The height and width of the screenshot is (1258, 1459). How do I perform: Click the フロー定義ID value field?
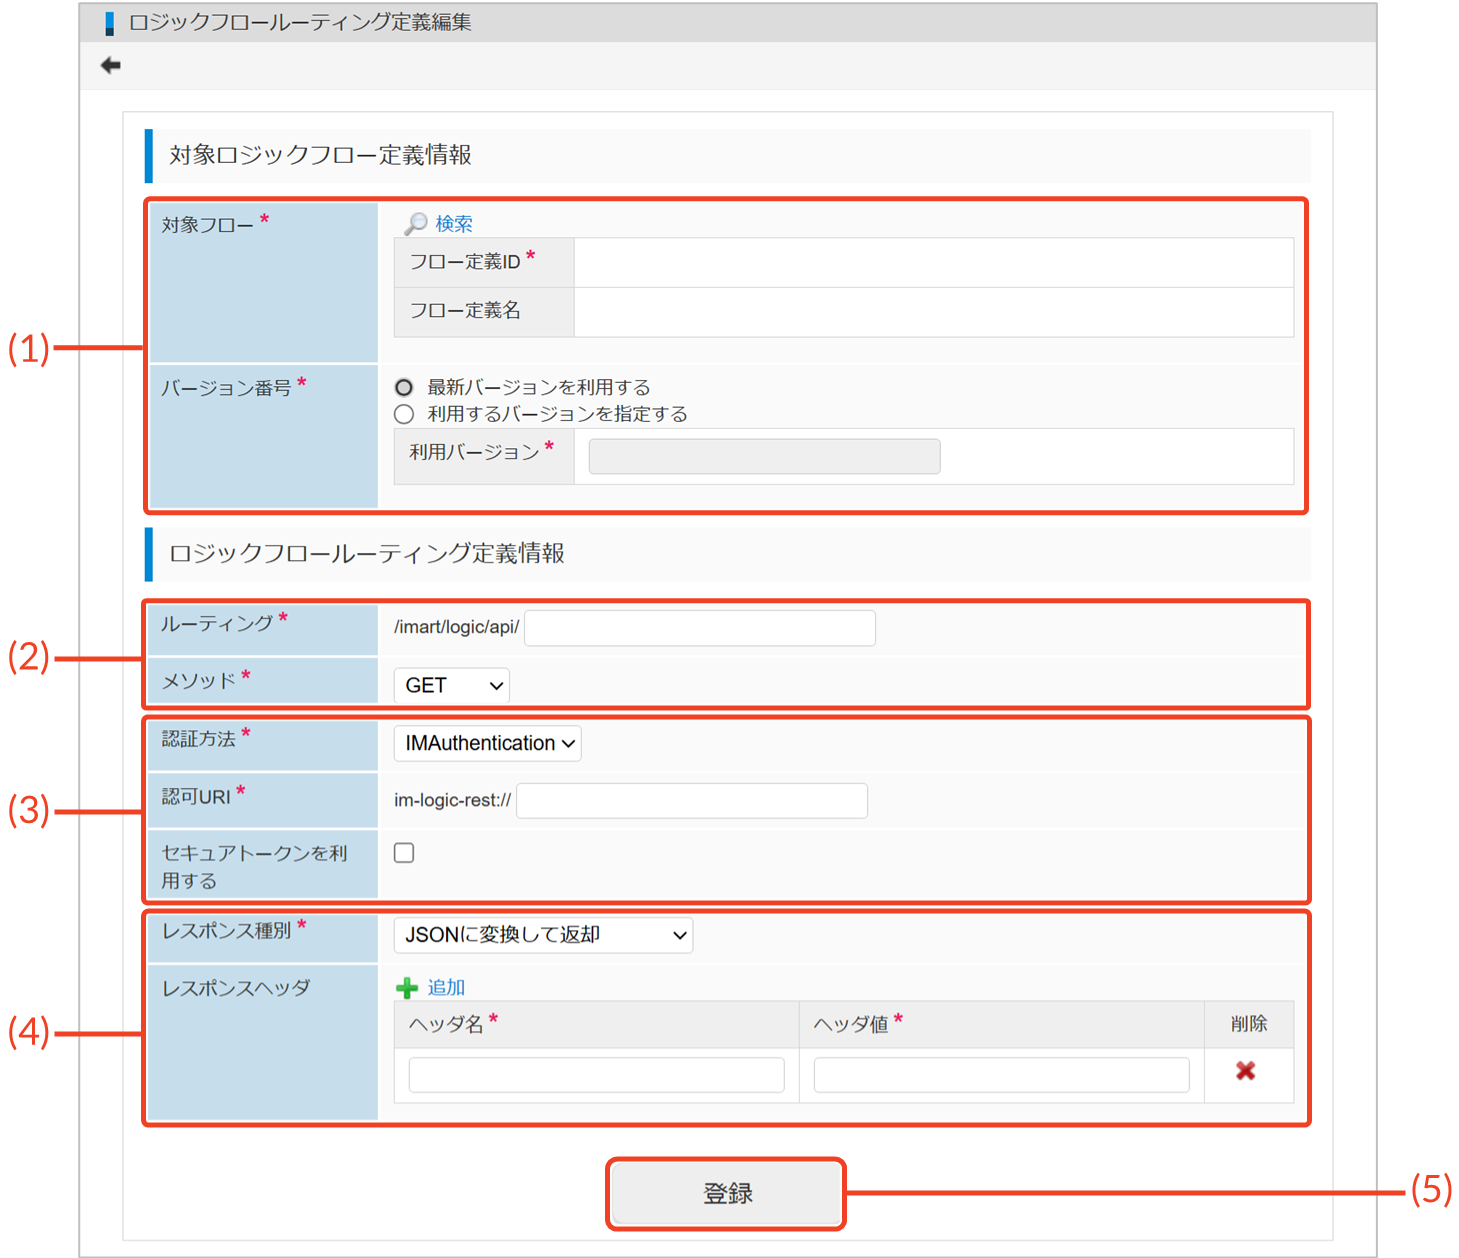932,263
